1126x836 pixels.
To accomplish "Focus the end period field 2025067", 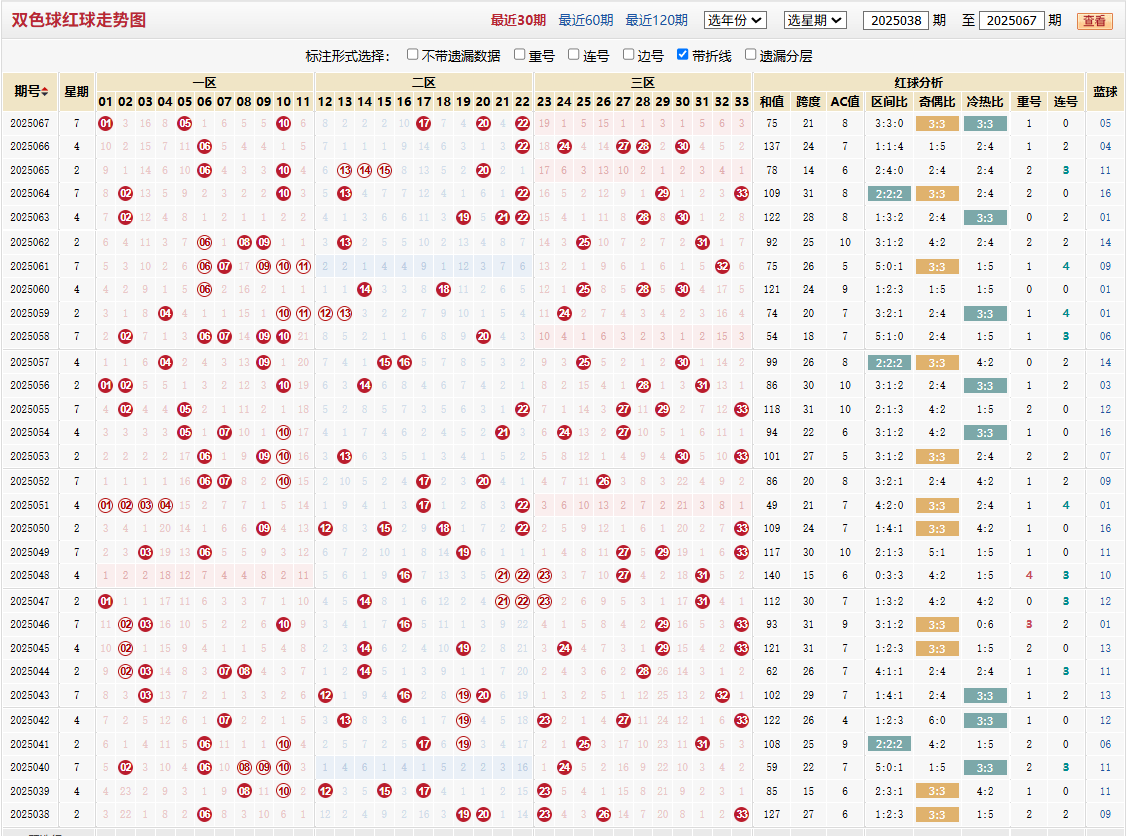I will 1011,20.
